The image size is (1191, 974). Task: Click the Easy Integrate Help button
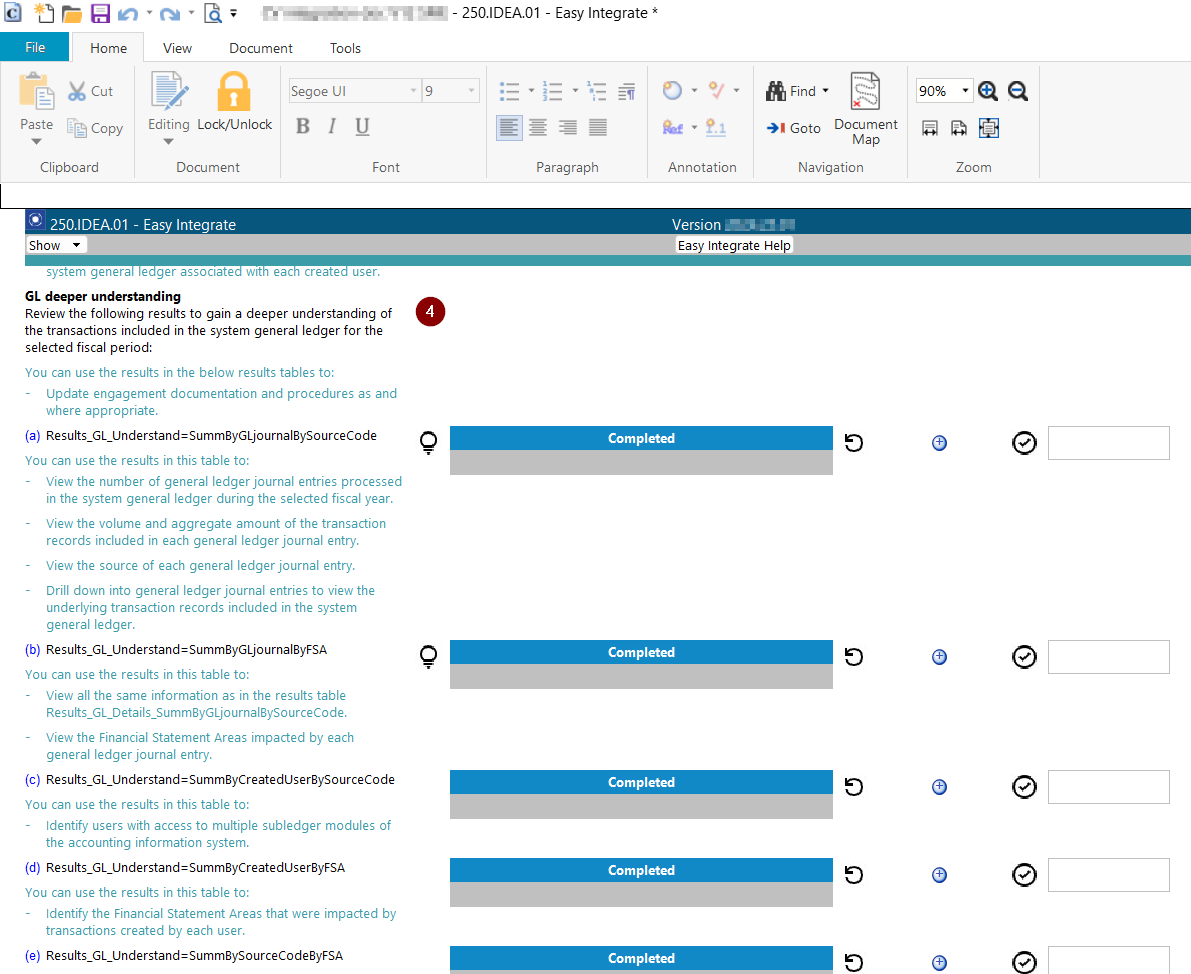click(734, 245)
